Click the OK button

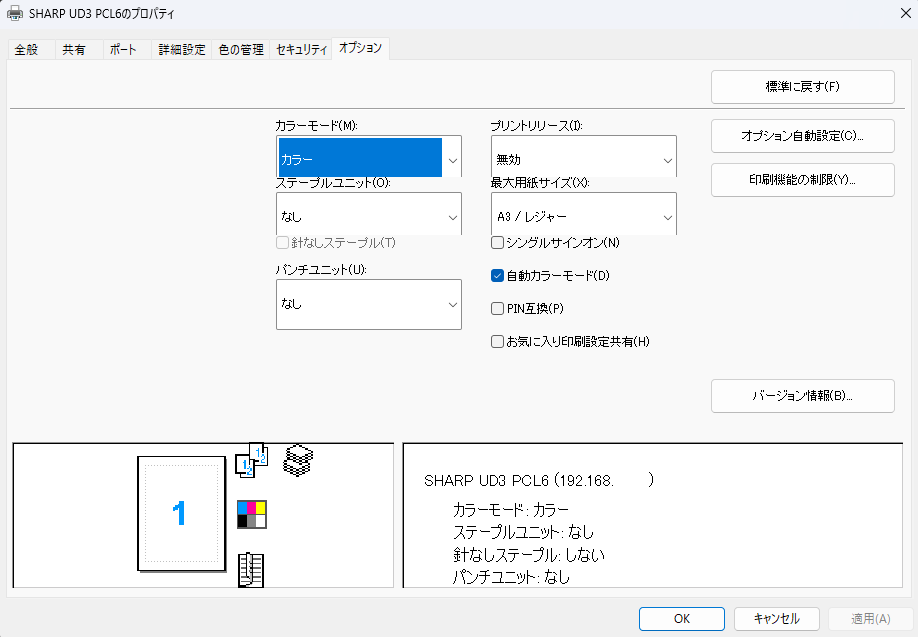(681, 619)
